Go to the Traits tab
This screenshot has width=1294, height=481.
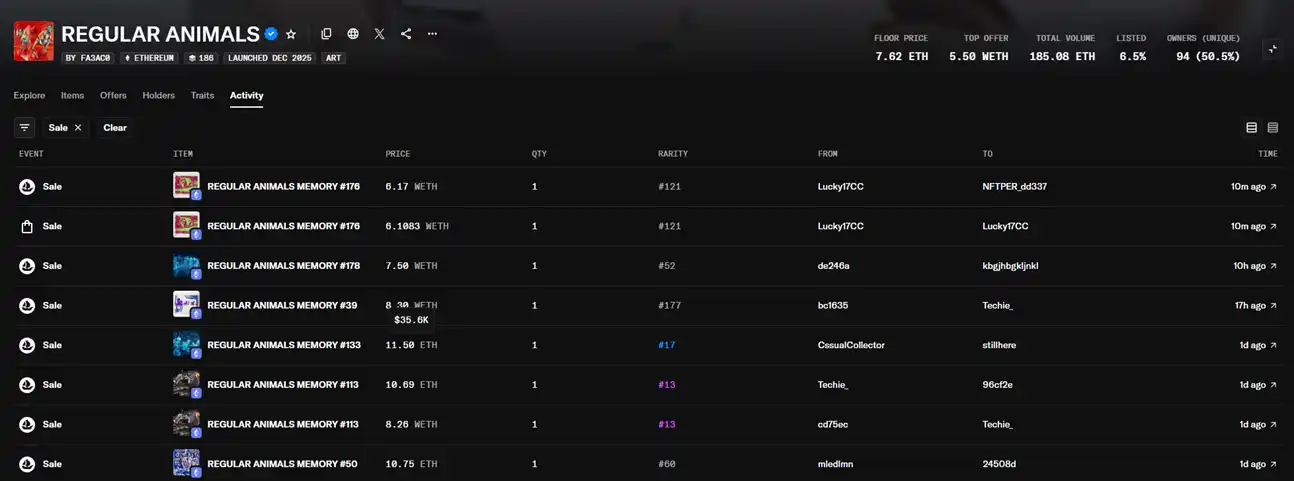coord(202,96)
